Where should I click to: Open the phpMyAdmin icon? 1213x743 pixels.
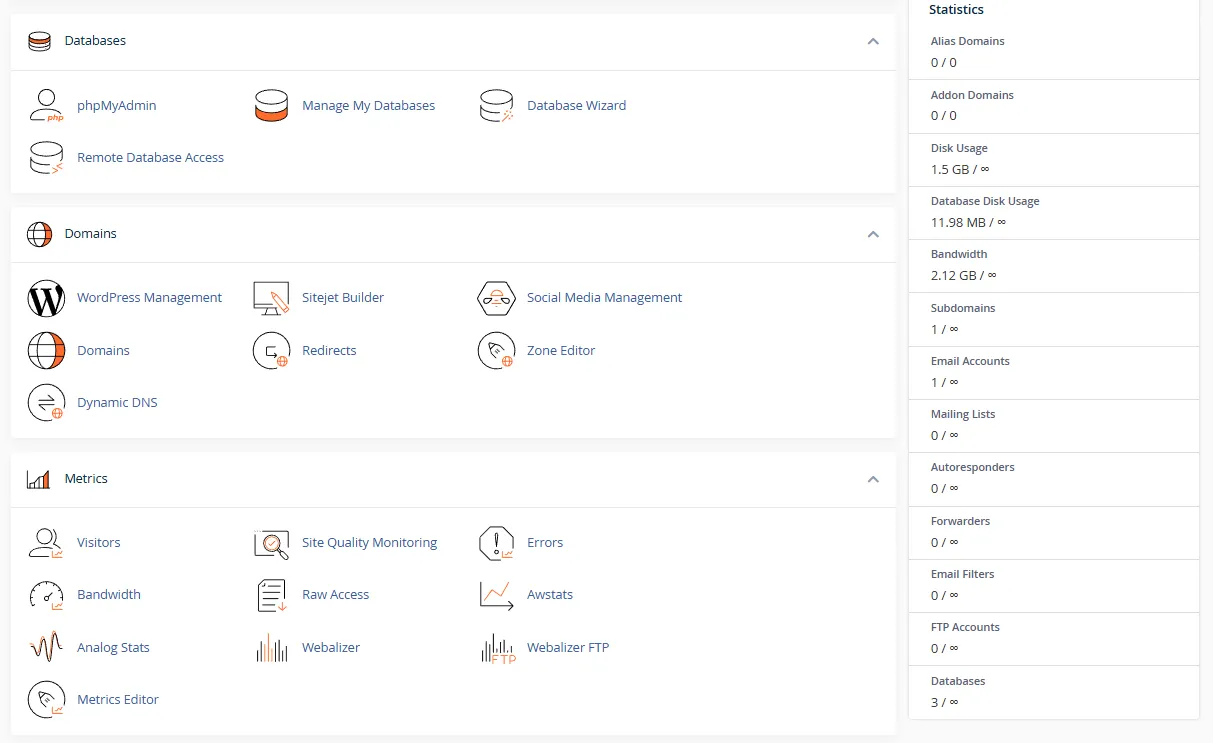[x=46, y=105]
